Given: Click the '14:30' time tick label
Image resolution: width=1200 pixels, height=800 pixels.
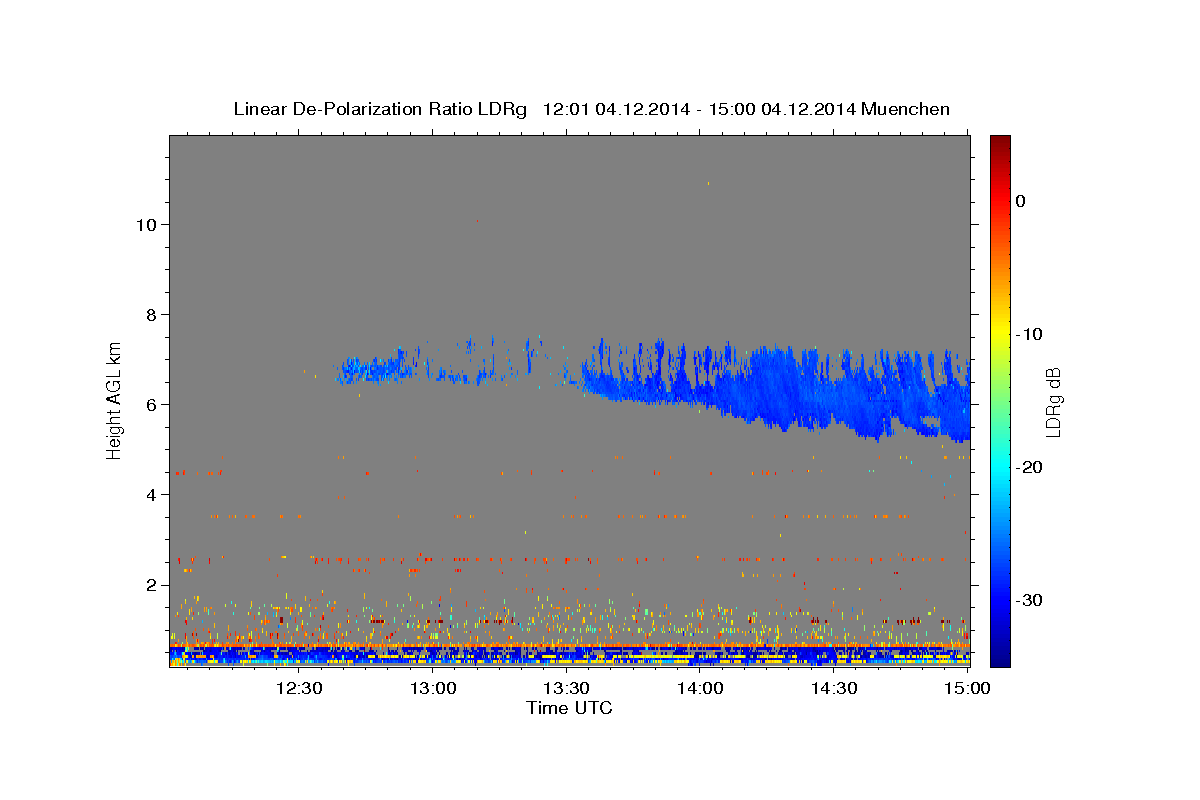Looking at the screenshot, I should [834, 688].
